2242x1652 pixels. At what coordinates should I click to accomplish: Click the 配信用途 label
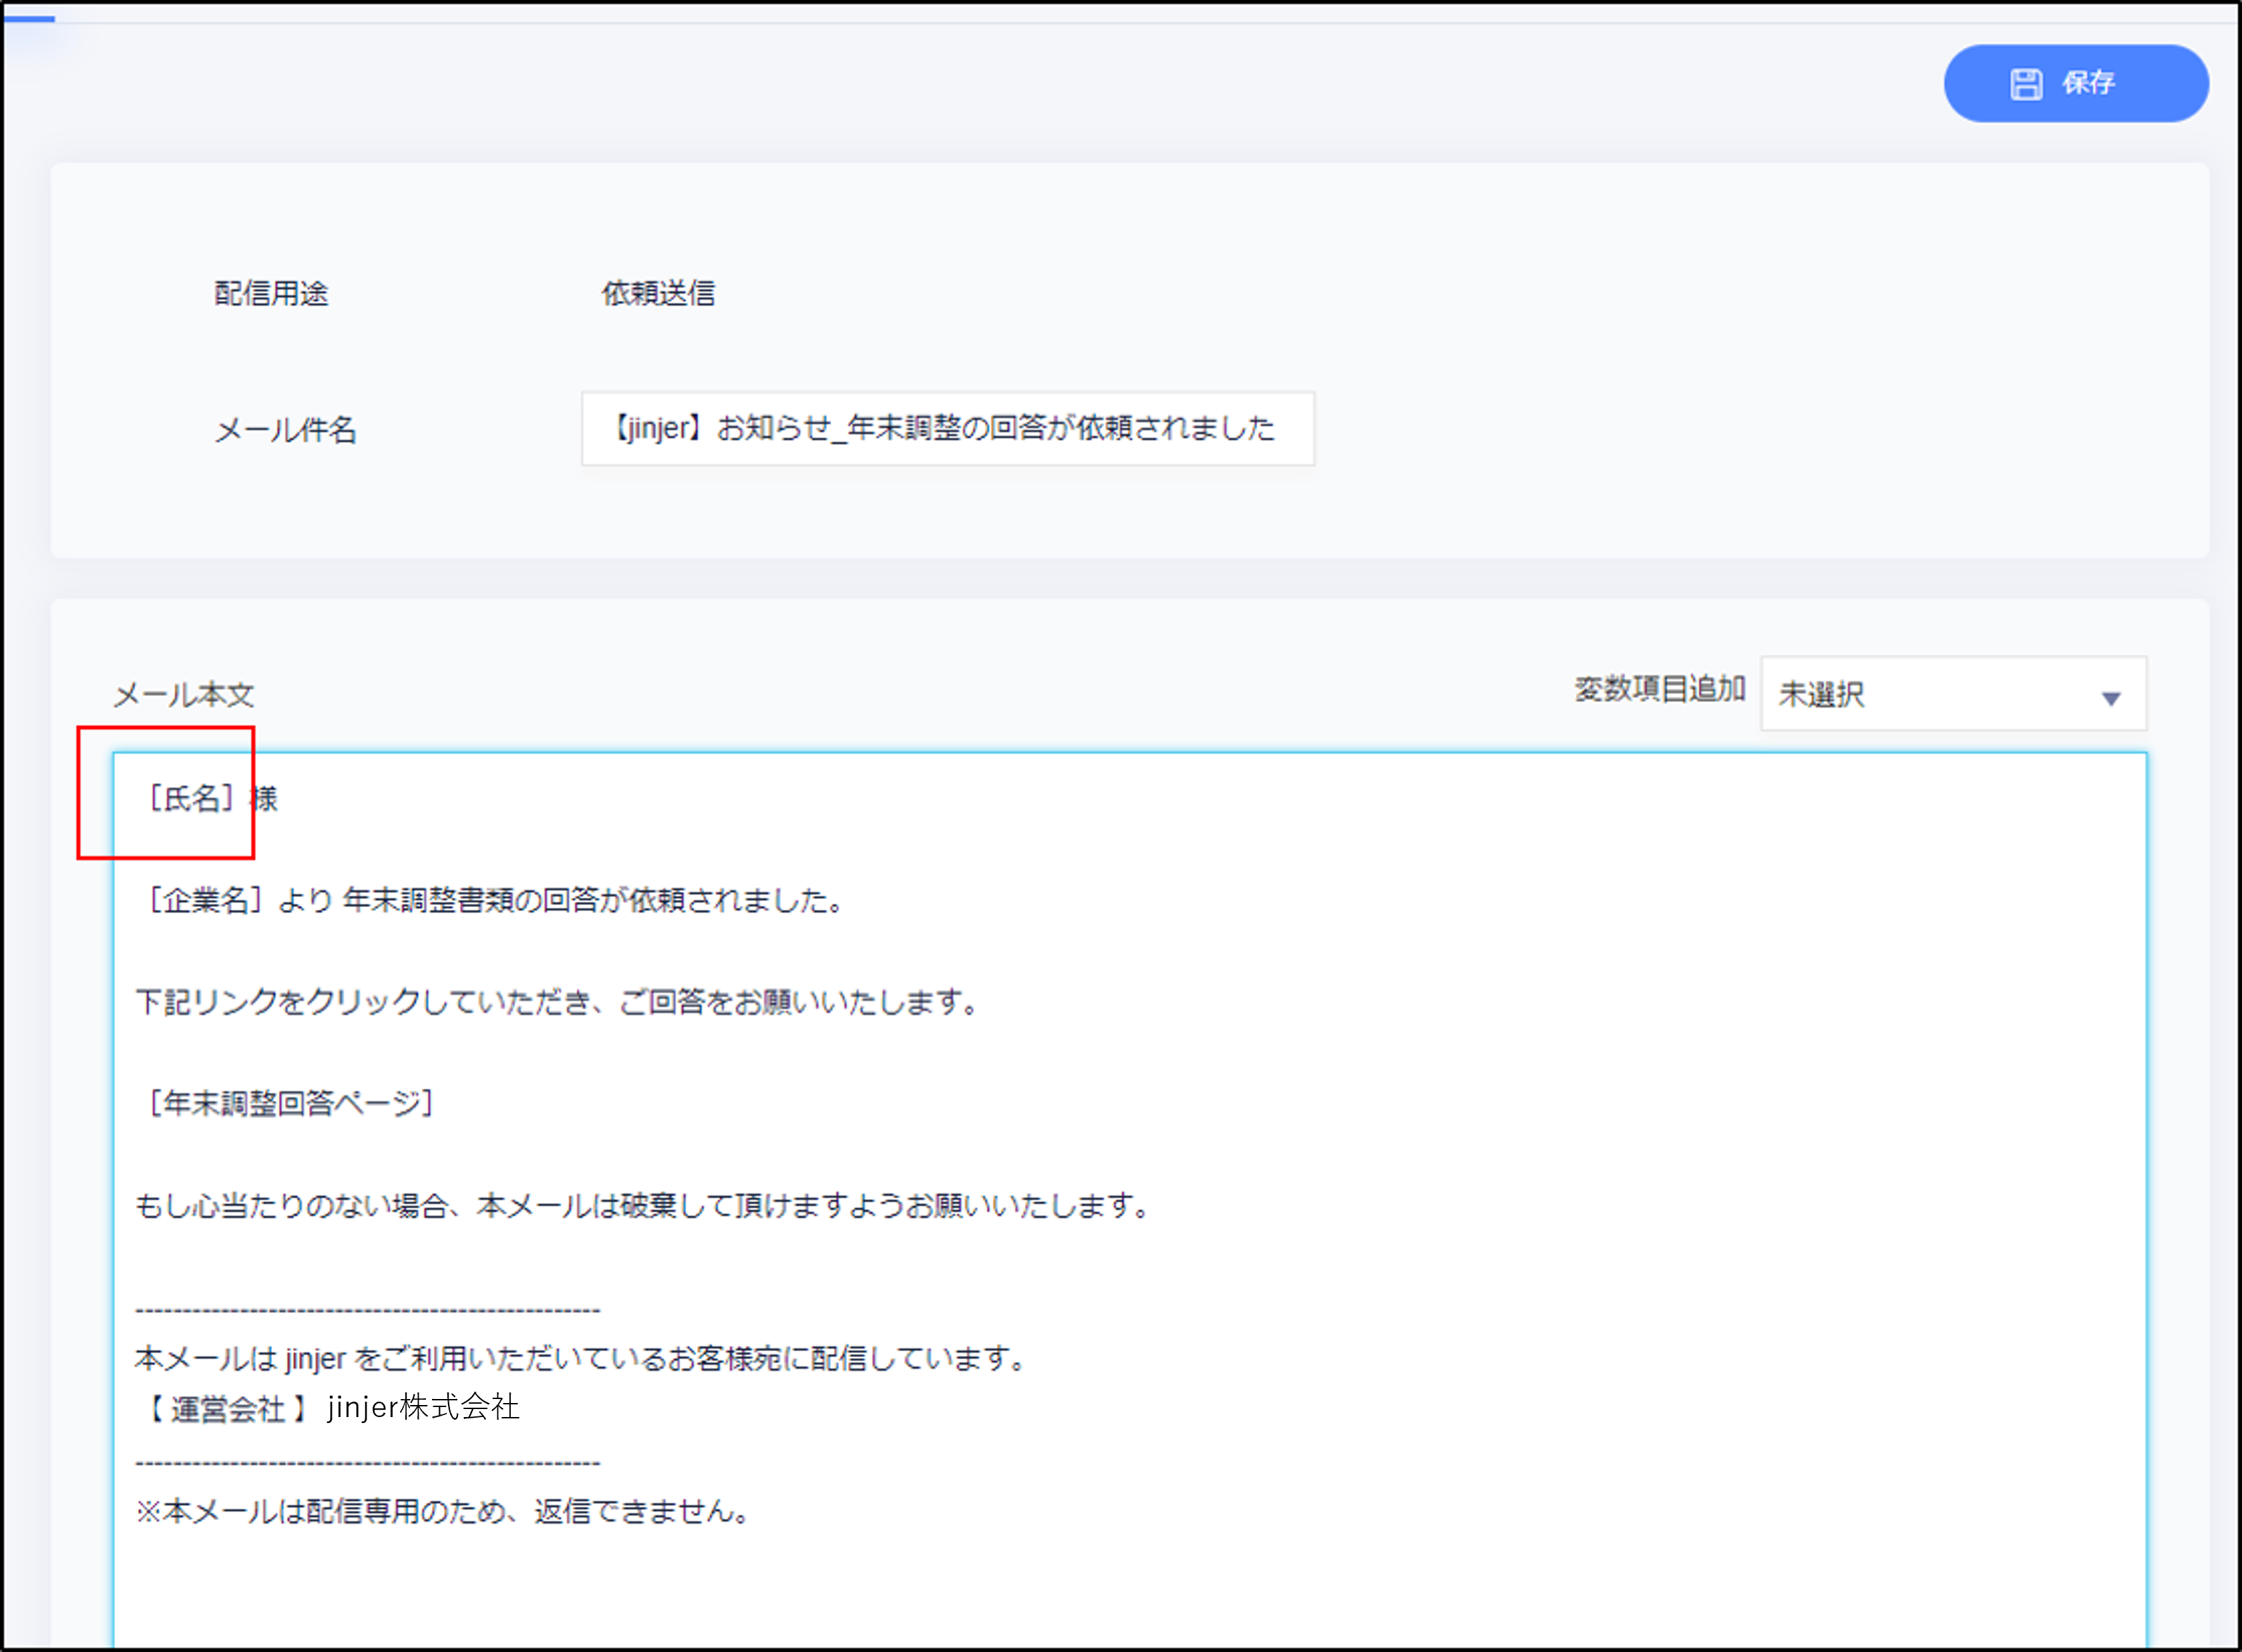click(x=271, y=294)
